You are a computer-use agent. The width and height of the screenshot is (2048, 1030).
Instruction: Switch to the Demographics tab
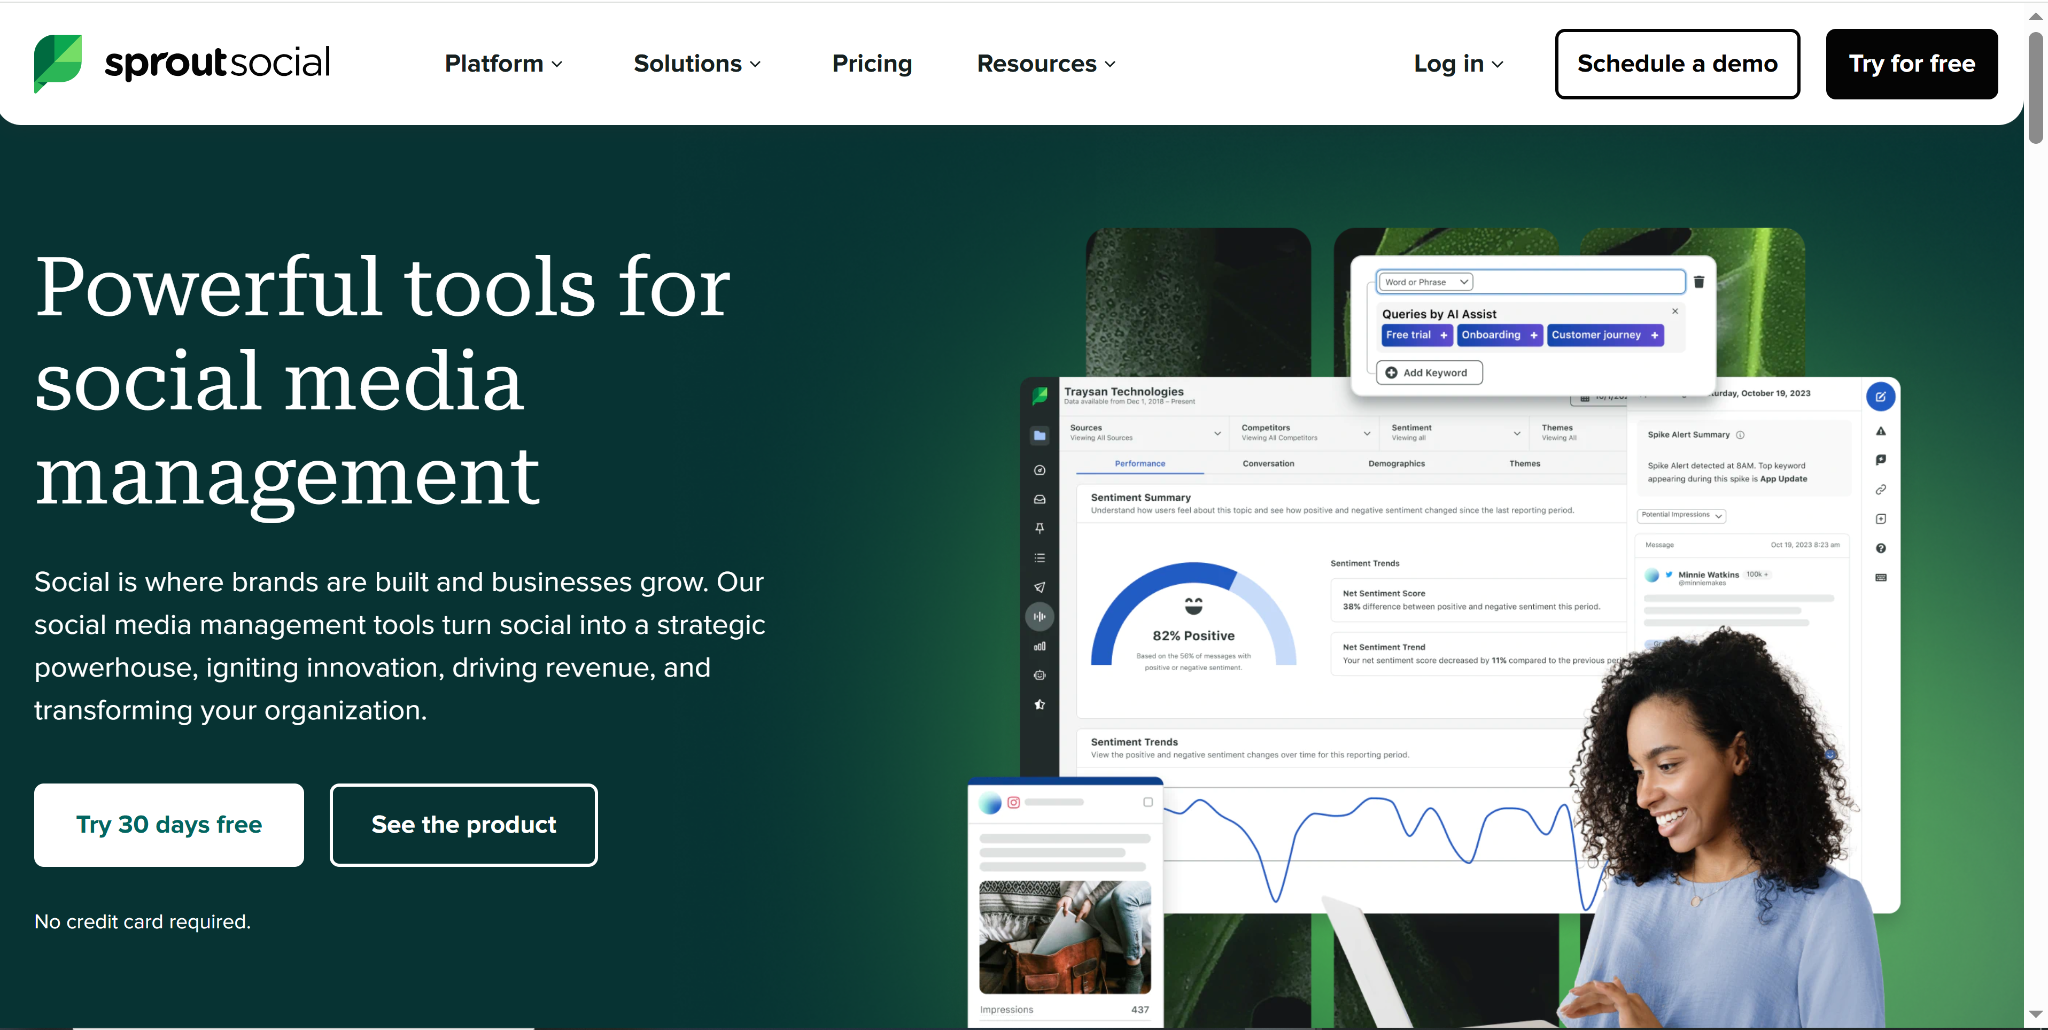tap(1396, 464)
